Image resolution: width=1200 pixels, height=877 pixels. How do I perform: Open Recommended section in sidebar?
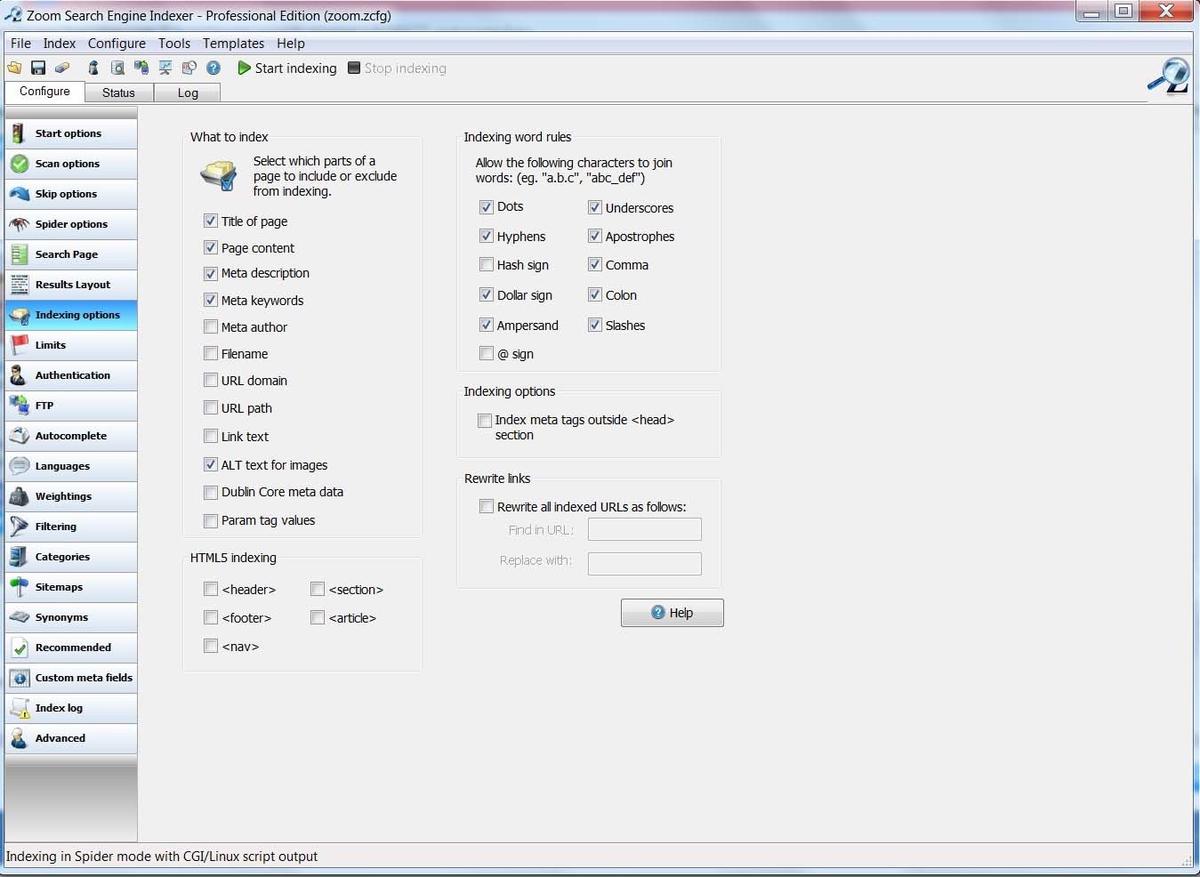[71, 648]
